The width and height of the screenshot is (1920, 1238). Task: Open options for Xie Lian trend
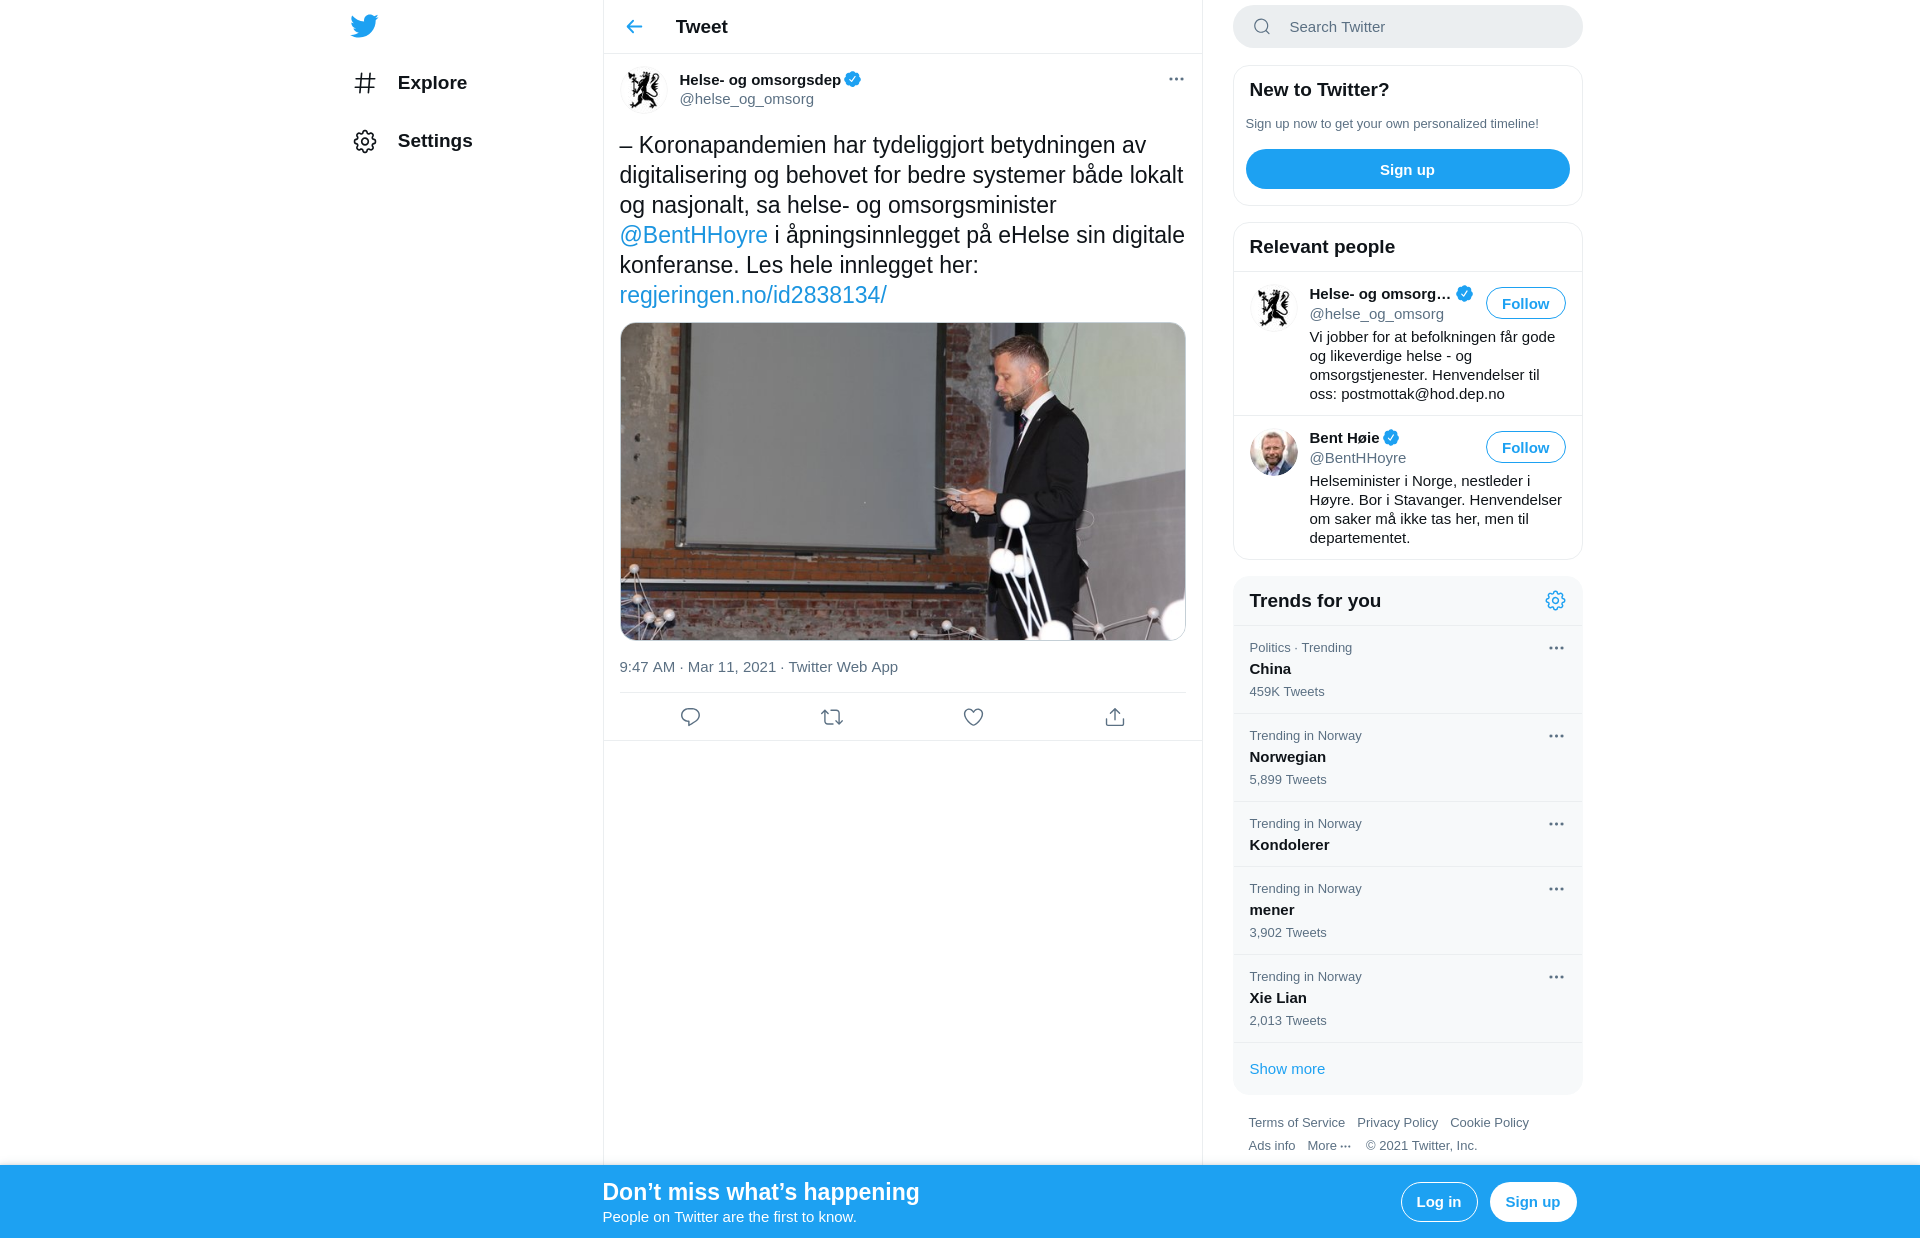point(1556,977)
